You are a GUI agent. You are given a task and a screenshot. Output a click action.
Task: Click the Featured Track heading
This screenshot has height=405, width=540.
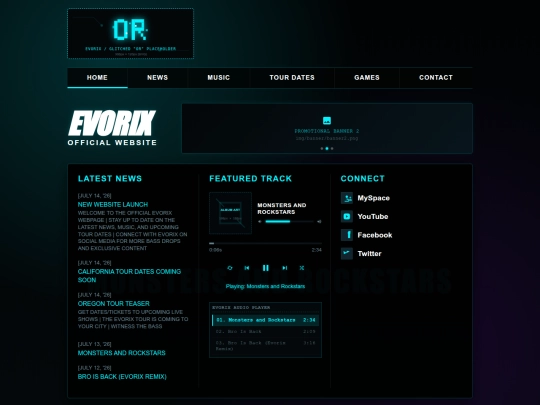pyautogui.click(x=250, y=178)
